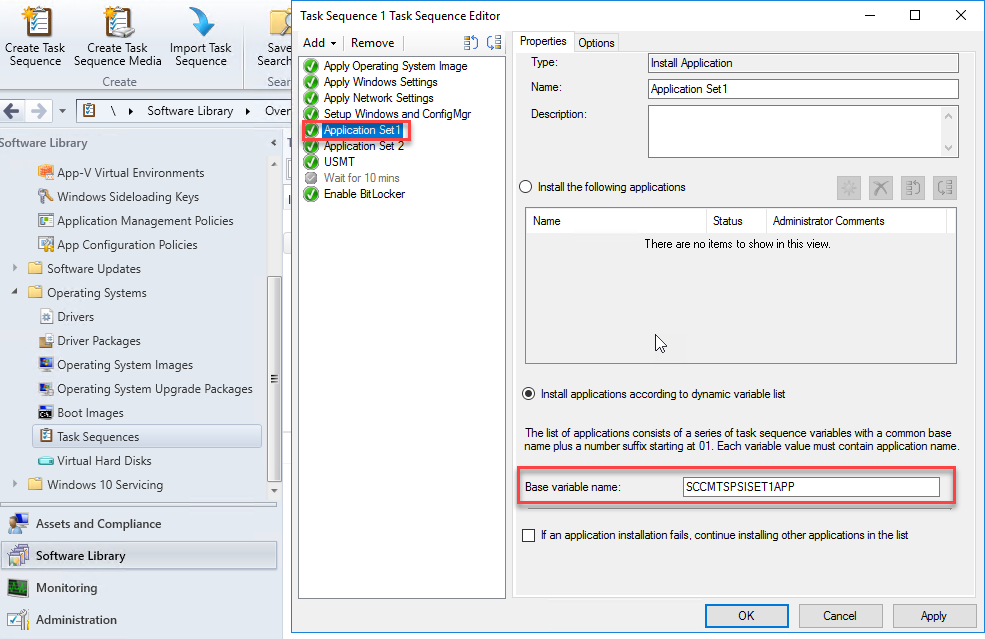Click the Apply button
Image resolution: width=985 pixels, height=639 pixels.
(933, 616)
